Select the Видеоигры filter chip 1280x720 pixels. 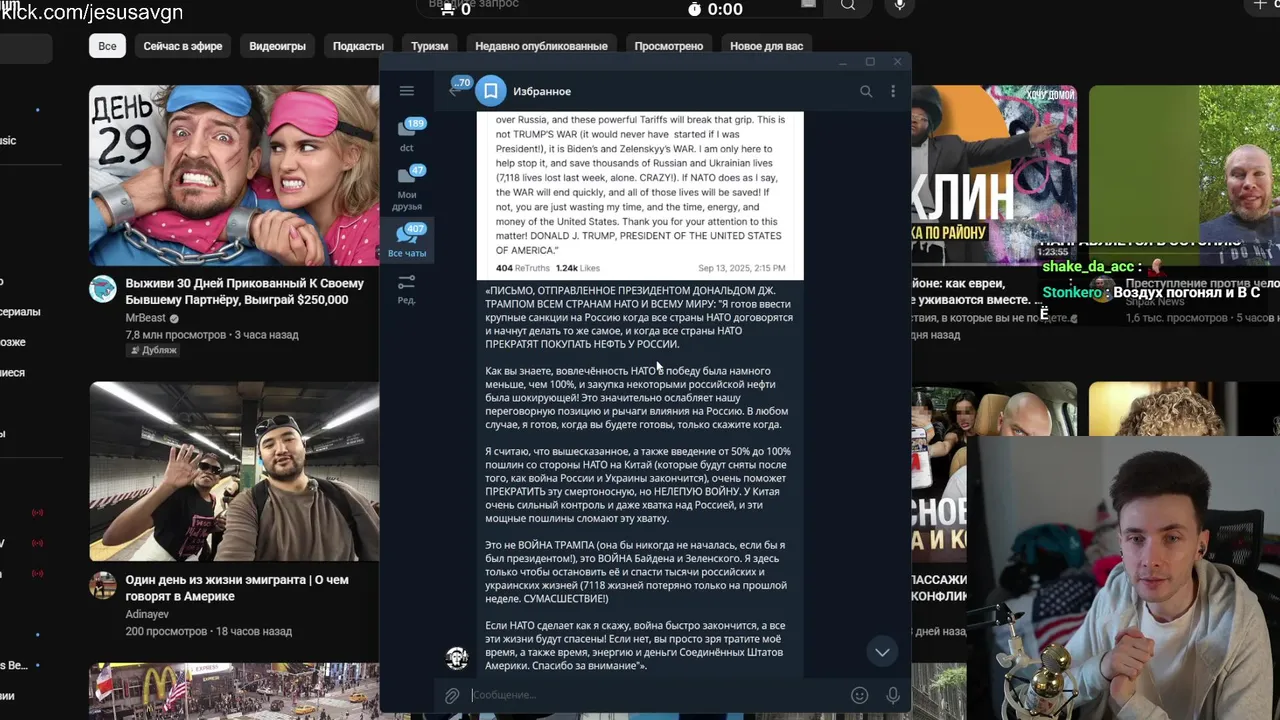pos(277,46)
